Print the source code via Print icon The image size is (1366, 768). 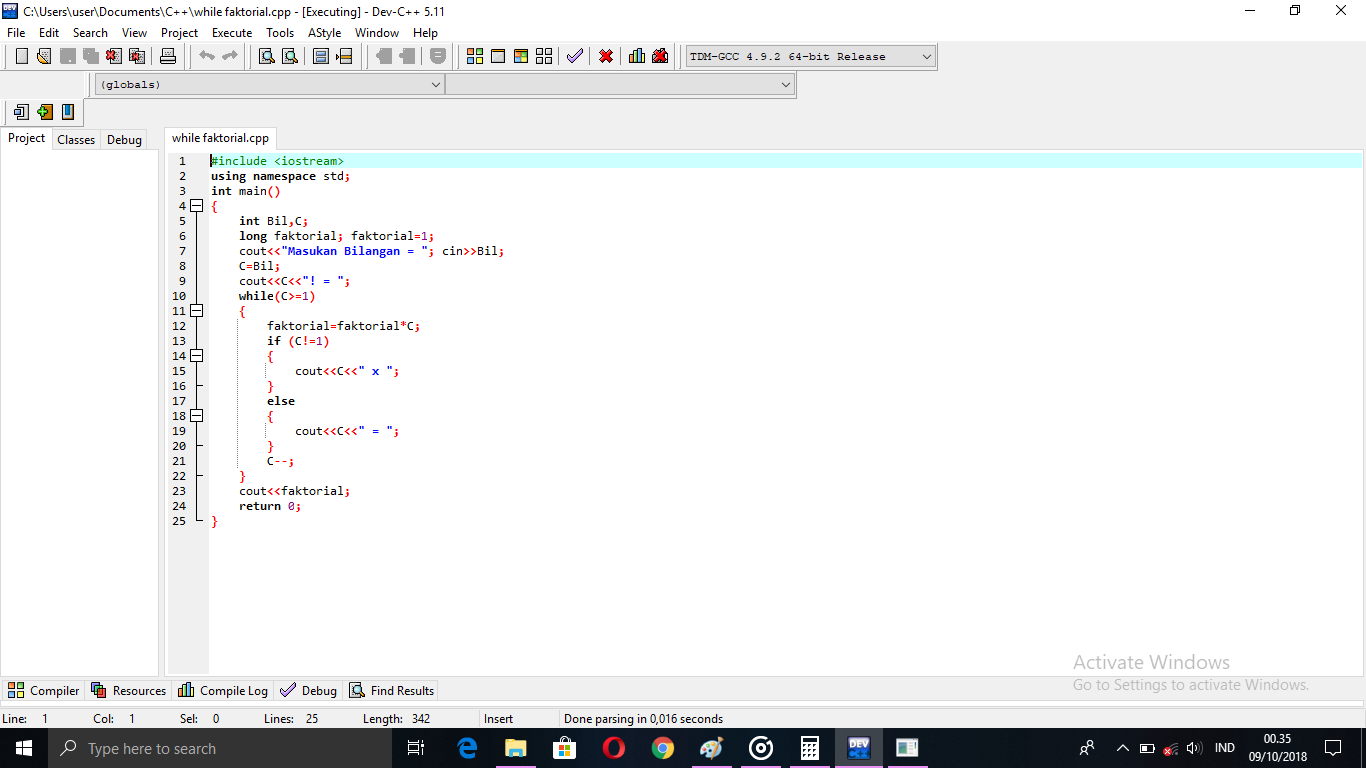(168, 56)
